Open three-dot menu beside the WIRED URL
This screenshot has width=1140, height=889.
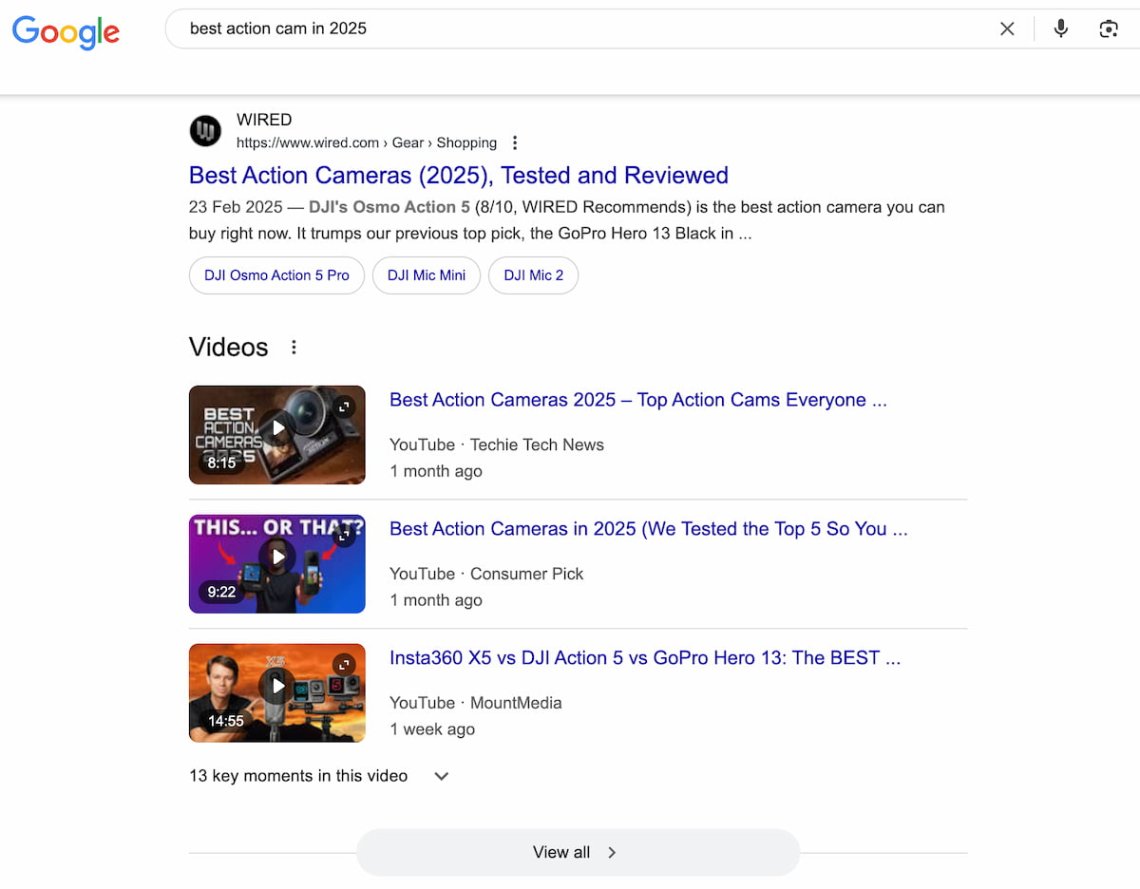click(x=515, y=142)
